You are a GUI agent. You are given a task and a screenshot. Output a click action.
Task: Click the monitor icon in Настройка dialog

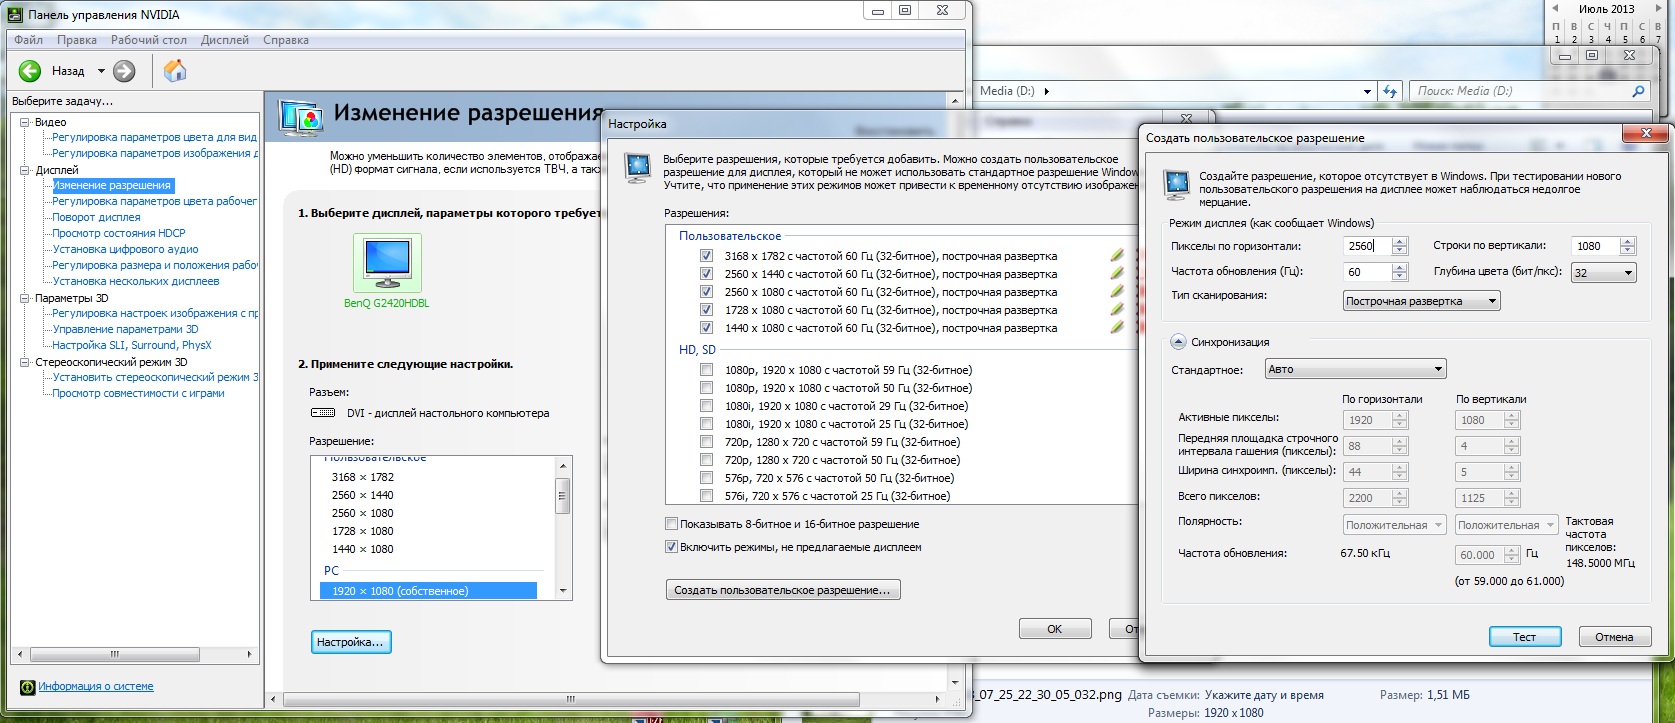[x=637, y=167]
